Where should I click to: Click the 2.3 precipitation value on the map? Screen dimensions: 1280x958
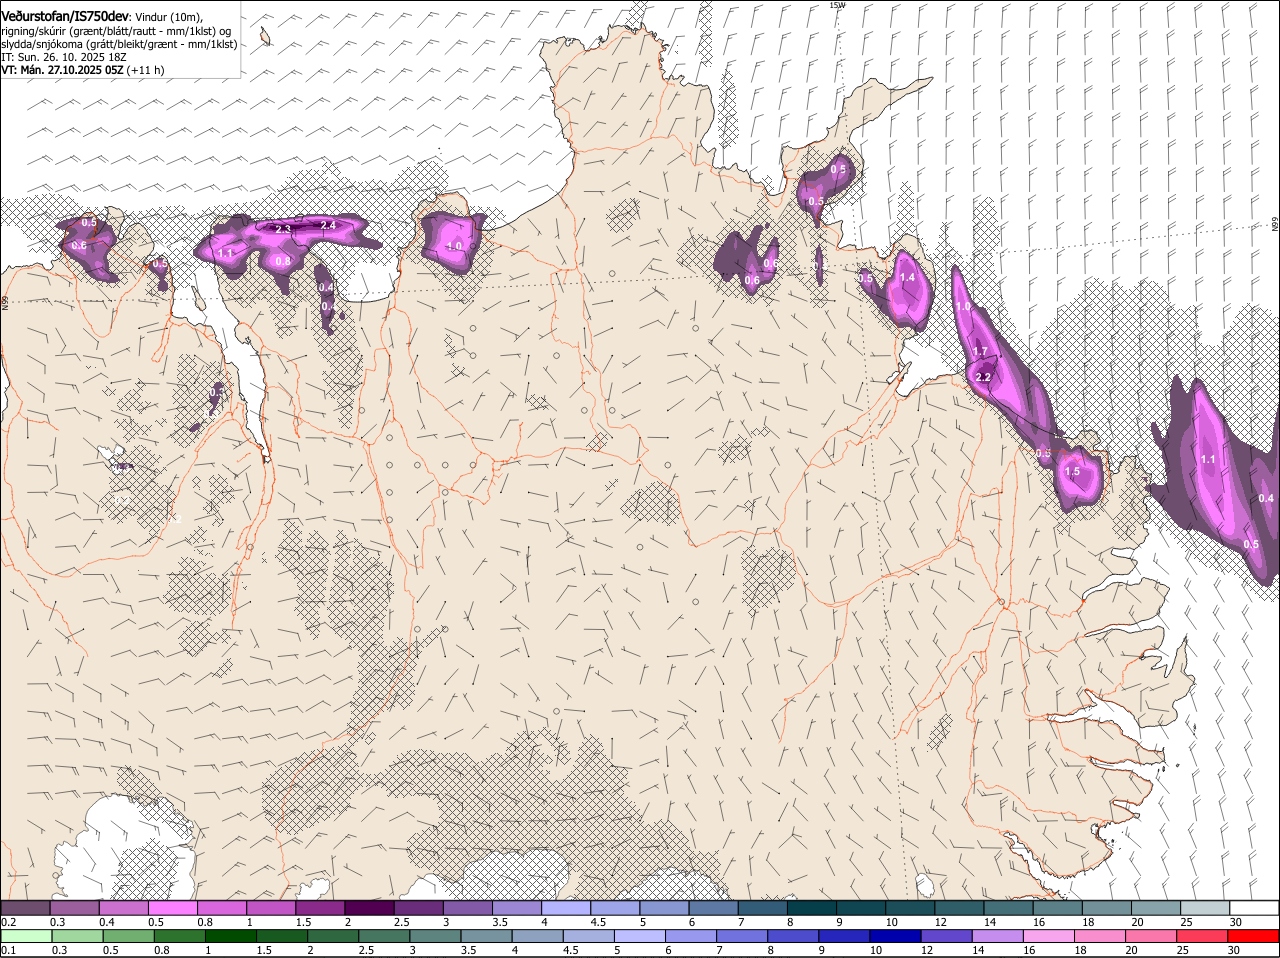(283, 229)
